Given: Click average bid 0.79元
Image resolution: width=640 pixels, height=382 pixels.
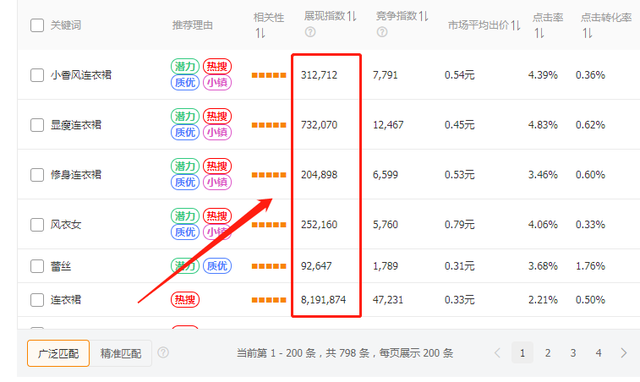Looking at the screenshot, I should [x=460, y=224].
